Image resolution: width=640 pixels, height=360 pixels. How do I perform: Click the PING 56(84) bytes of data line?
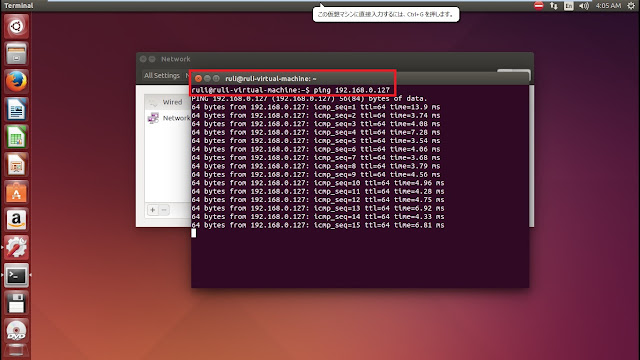tap(309, 98)
